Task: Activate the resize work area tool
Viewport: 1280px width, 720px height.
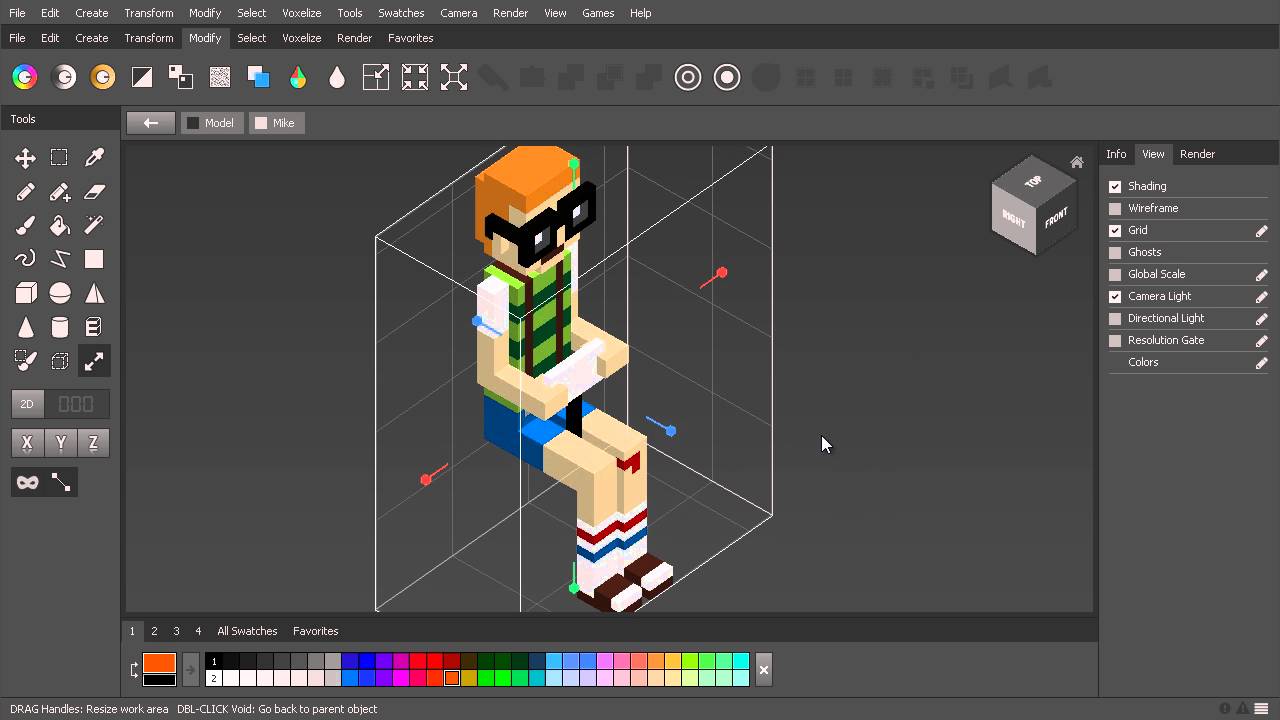Action: pyautogui.click(x=94, y=361)
